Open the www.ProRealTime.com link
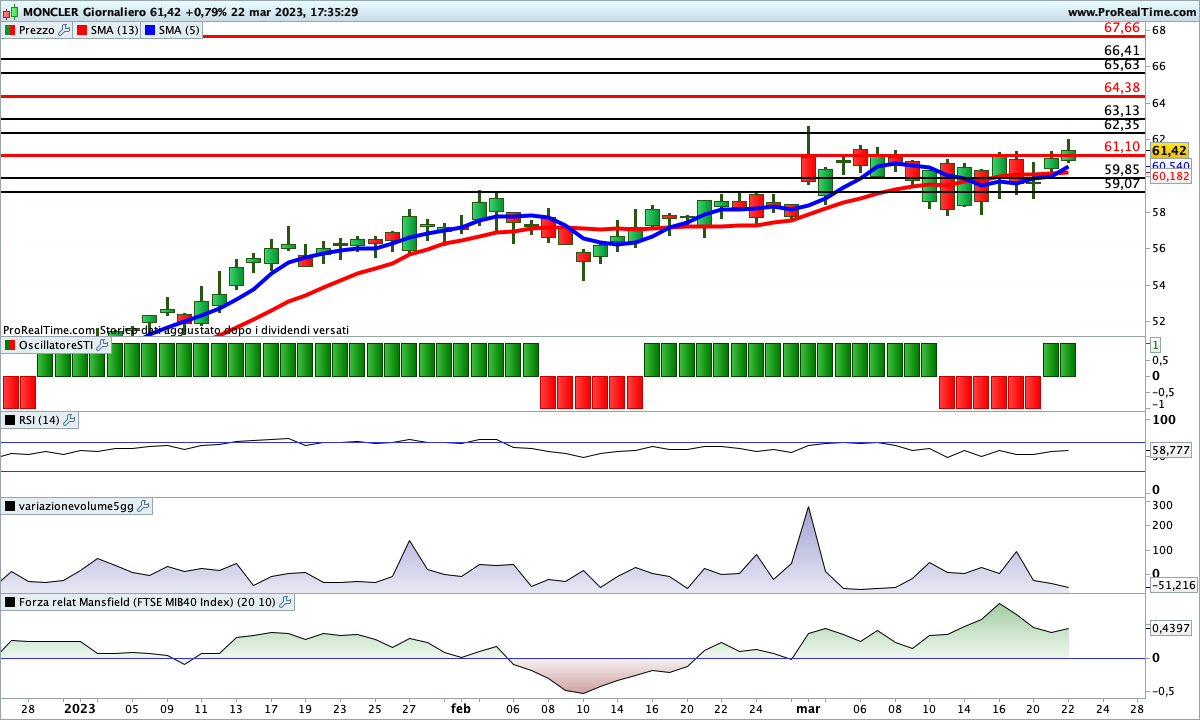 tap(1131, 12)
